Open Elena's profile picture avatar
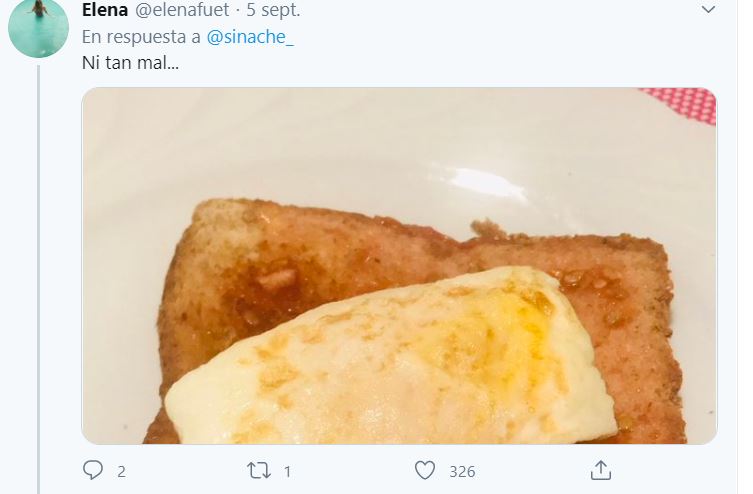The image size is (753, 494). (x=38, y=28)
